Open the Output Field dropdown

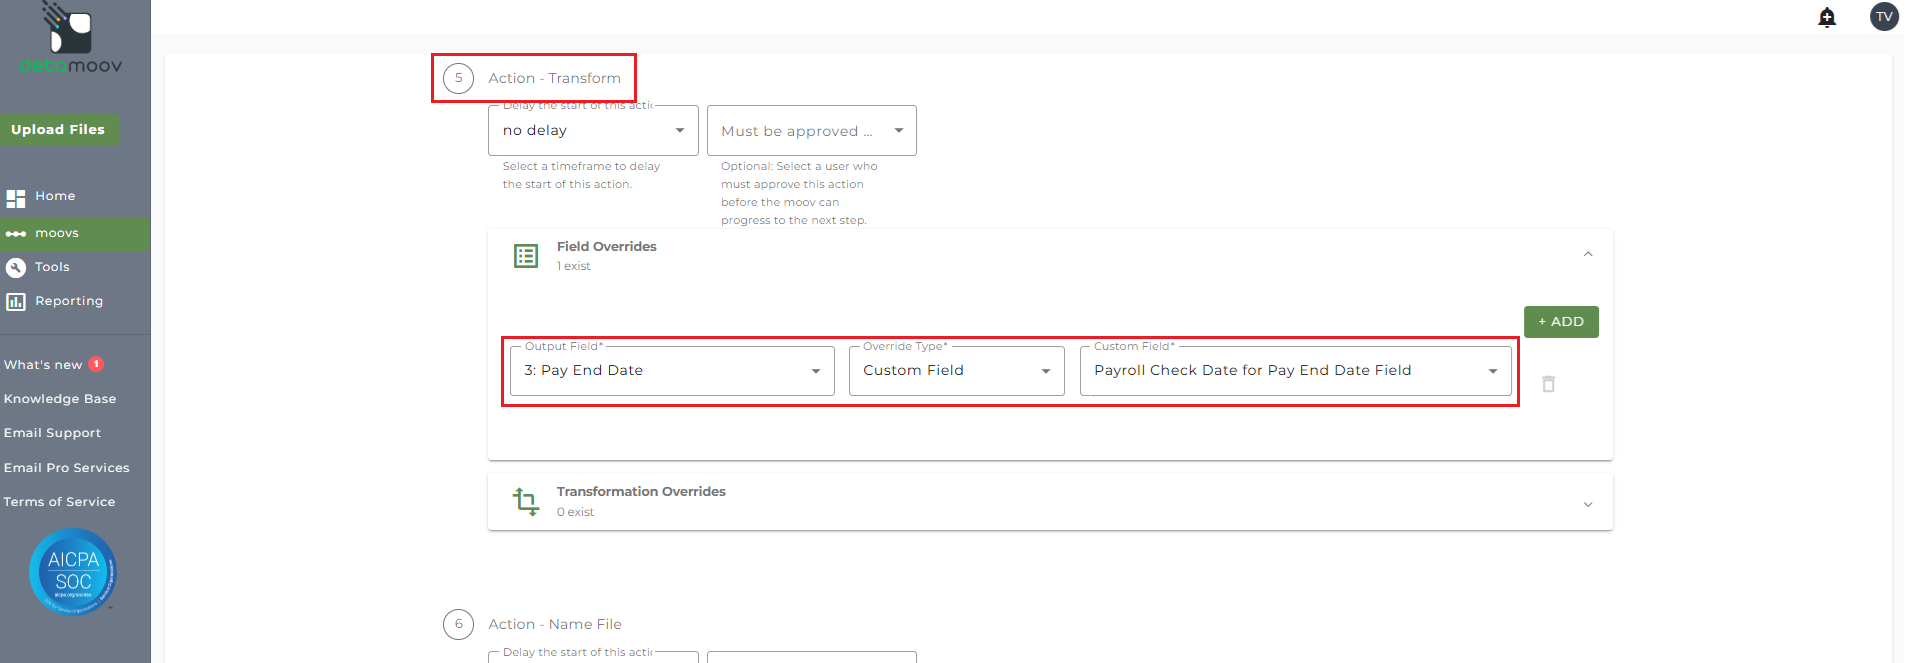[672, 371]
